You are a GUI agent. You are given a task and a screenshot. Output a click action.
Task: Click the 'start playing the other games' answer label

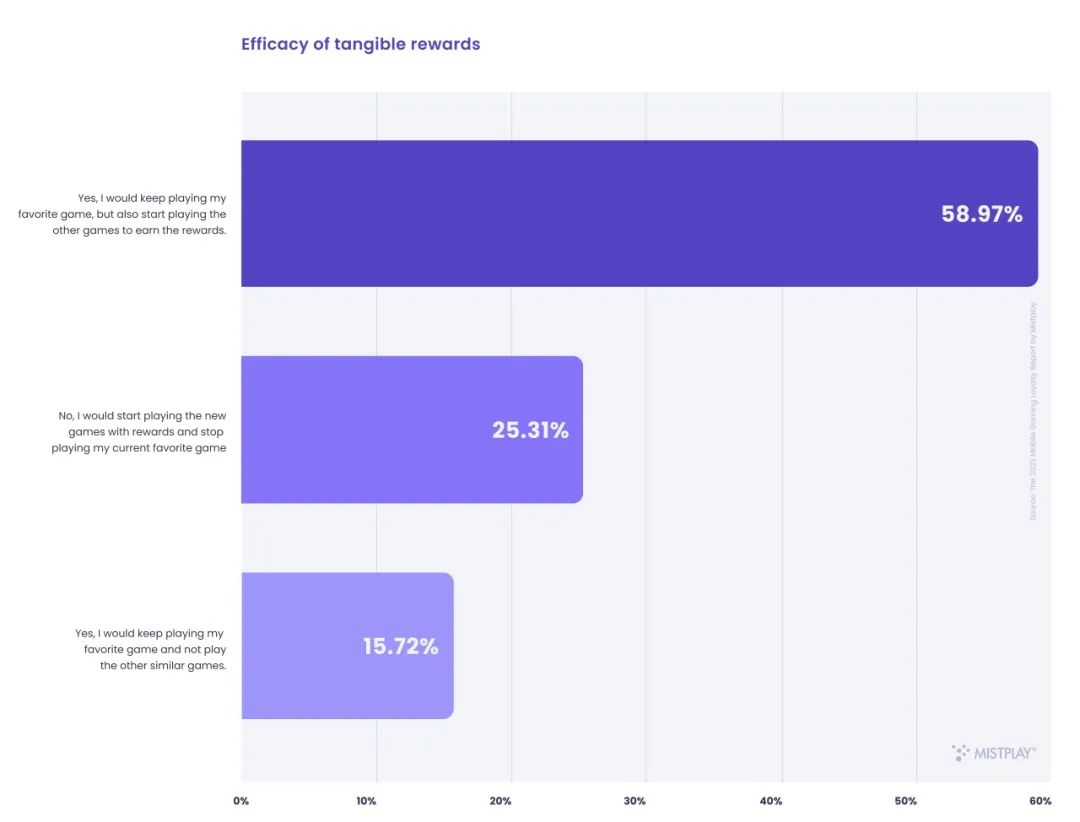point(122,214)
